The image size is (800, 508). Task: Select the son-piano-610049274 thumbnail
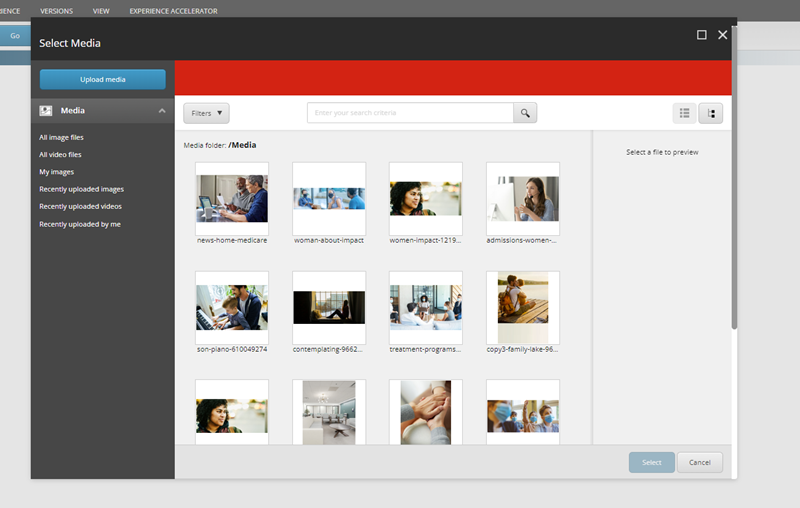(232, 308)
